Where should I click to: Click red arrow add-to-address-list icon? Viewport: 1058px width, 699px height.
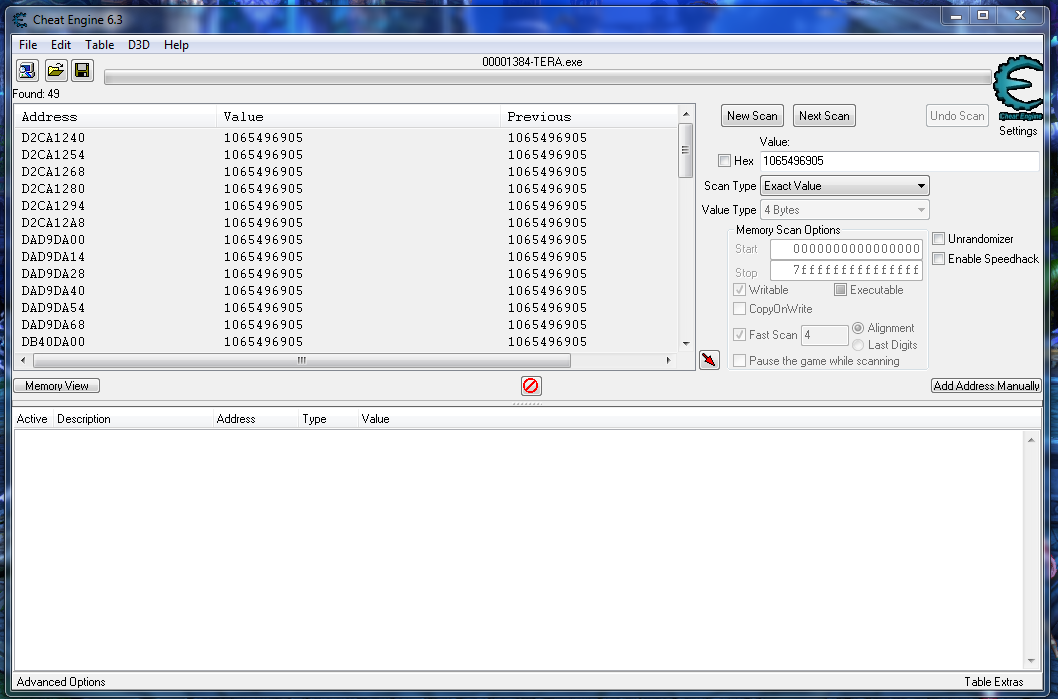click(x=709, y=360)
